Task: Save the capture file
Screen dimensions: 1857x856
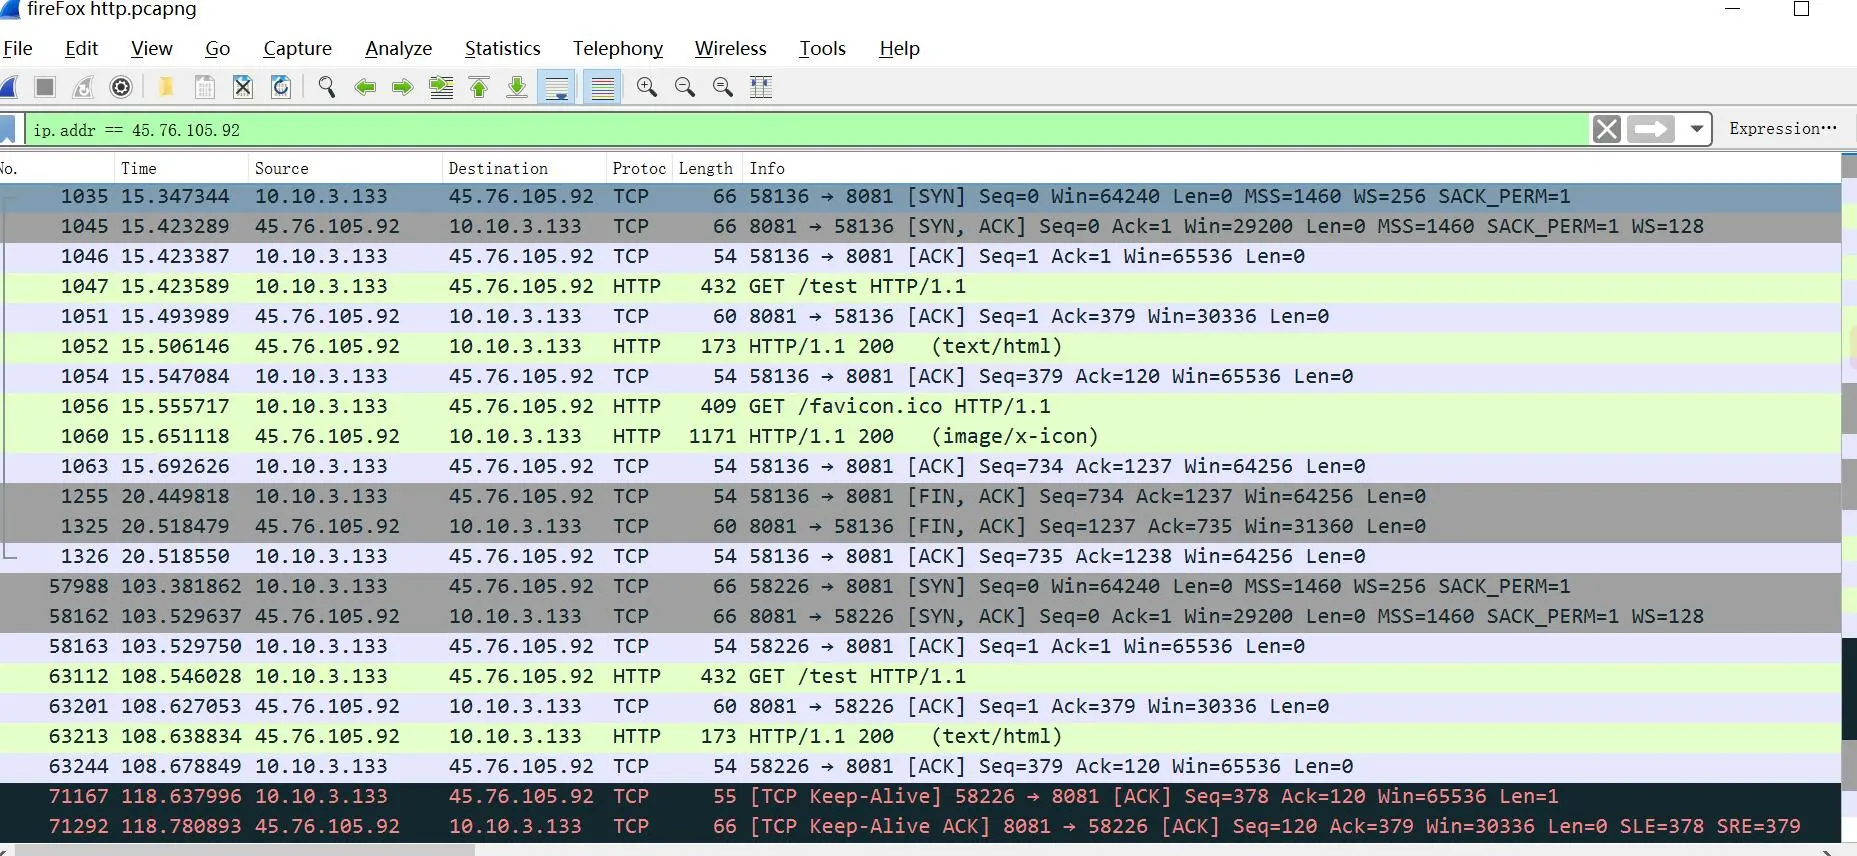Action: [204, 87]
